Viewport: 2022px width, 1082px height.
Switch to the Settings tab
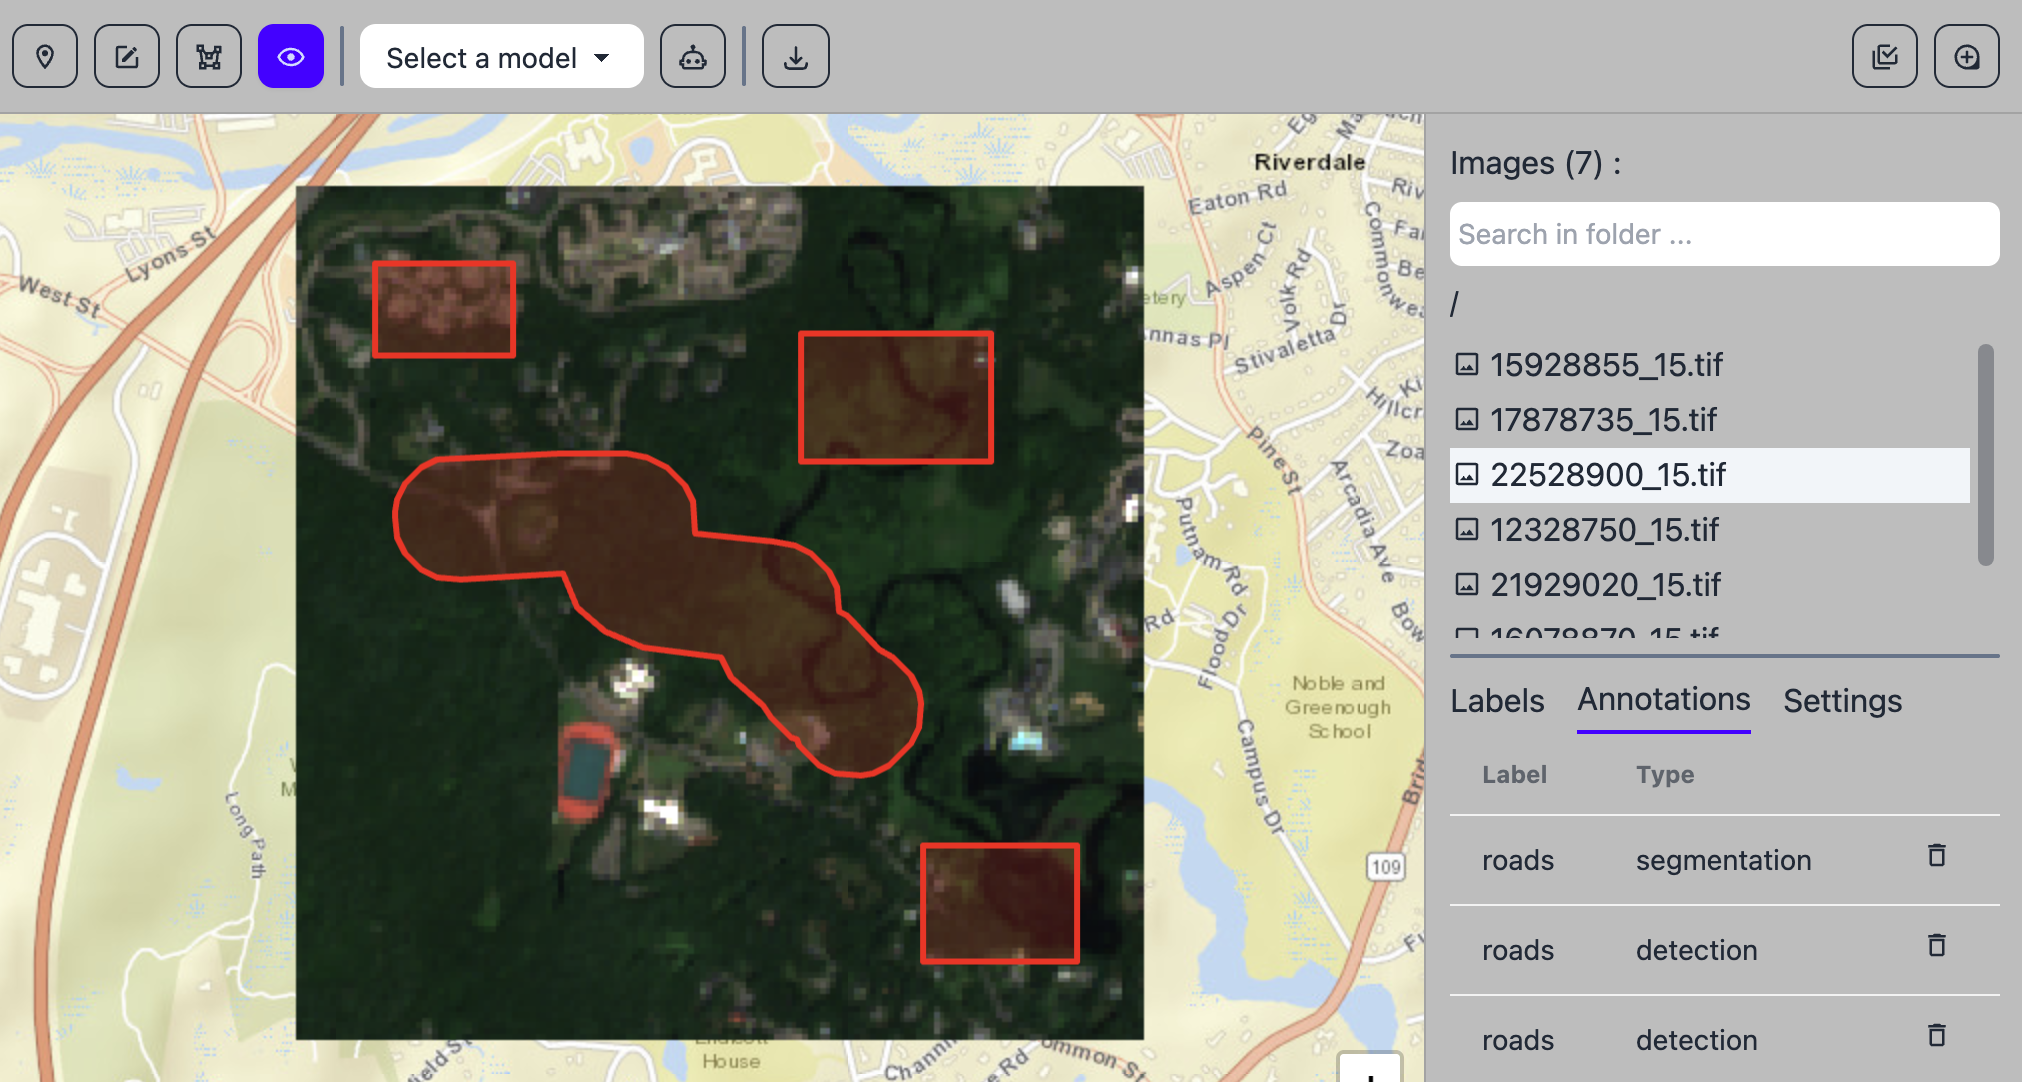click(x=1842, y=701)
